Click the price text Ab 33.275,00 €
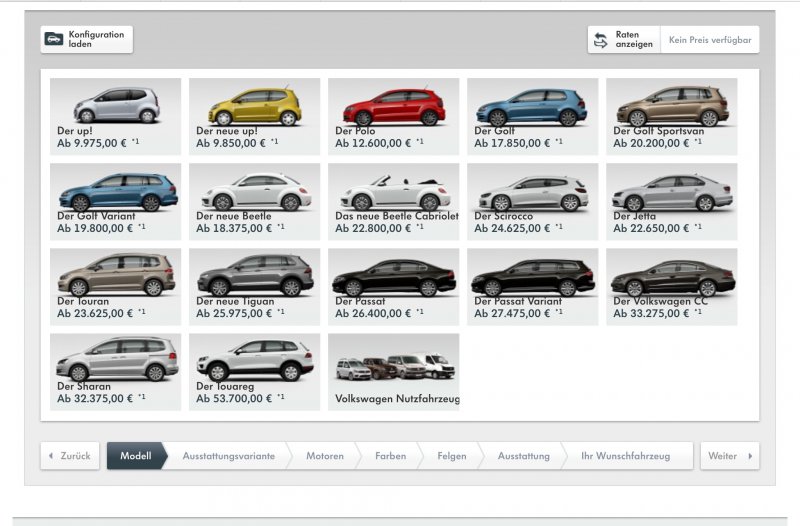Image resolution: width=800 pixels, height=526 pixels. [651, 314]
